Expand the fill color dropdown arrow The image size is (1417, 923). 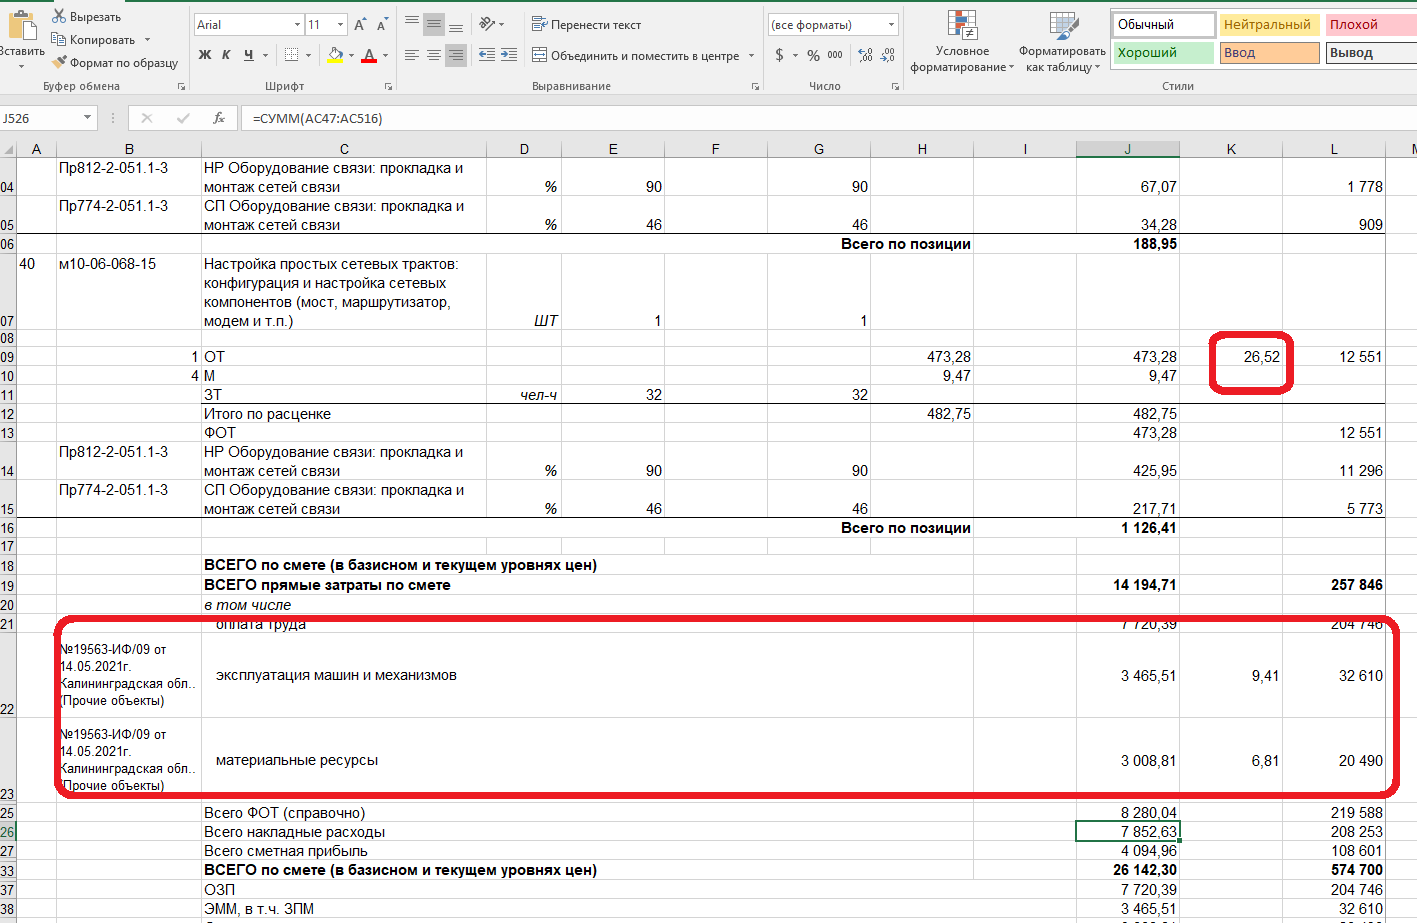tap(351, 55)
